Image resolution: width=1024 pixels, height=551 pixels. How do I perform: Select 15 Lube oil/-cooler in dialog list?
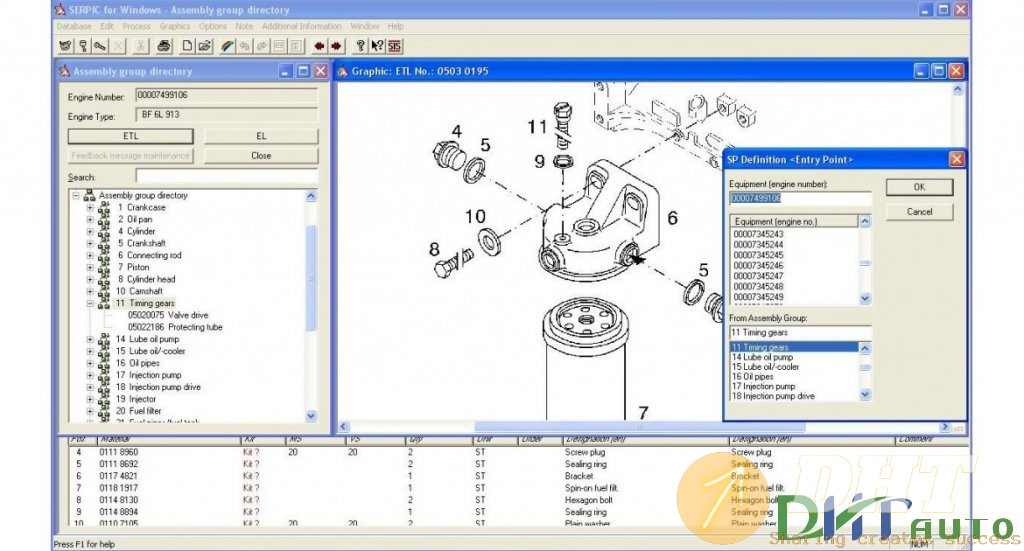765,367
